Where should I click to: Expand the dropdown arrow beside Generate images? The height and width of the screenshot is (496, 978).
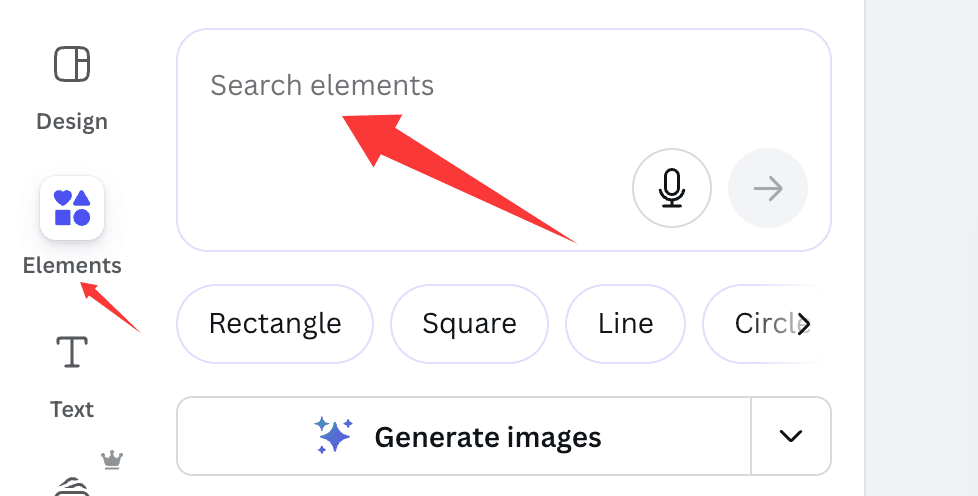(x=791, y=437)
